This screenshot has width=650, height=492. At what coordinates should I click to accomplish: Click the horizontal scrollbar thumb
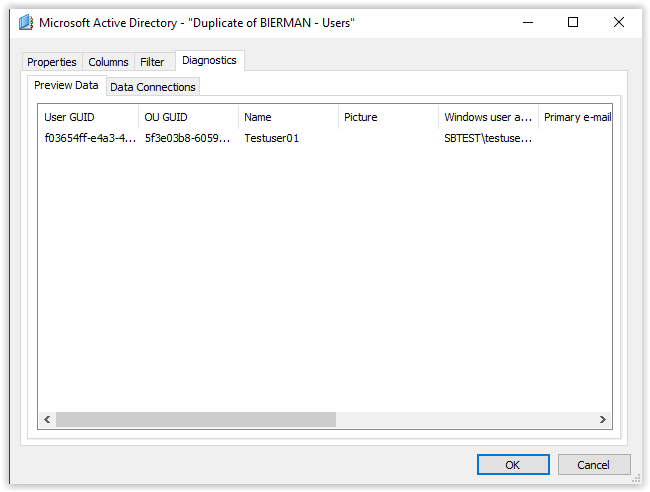196,419
